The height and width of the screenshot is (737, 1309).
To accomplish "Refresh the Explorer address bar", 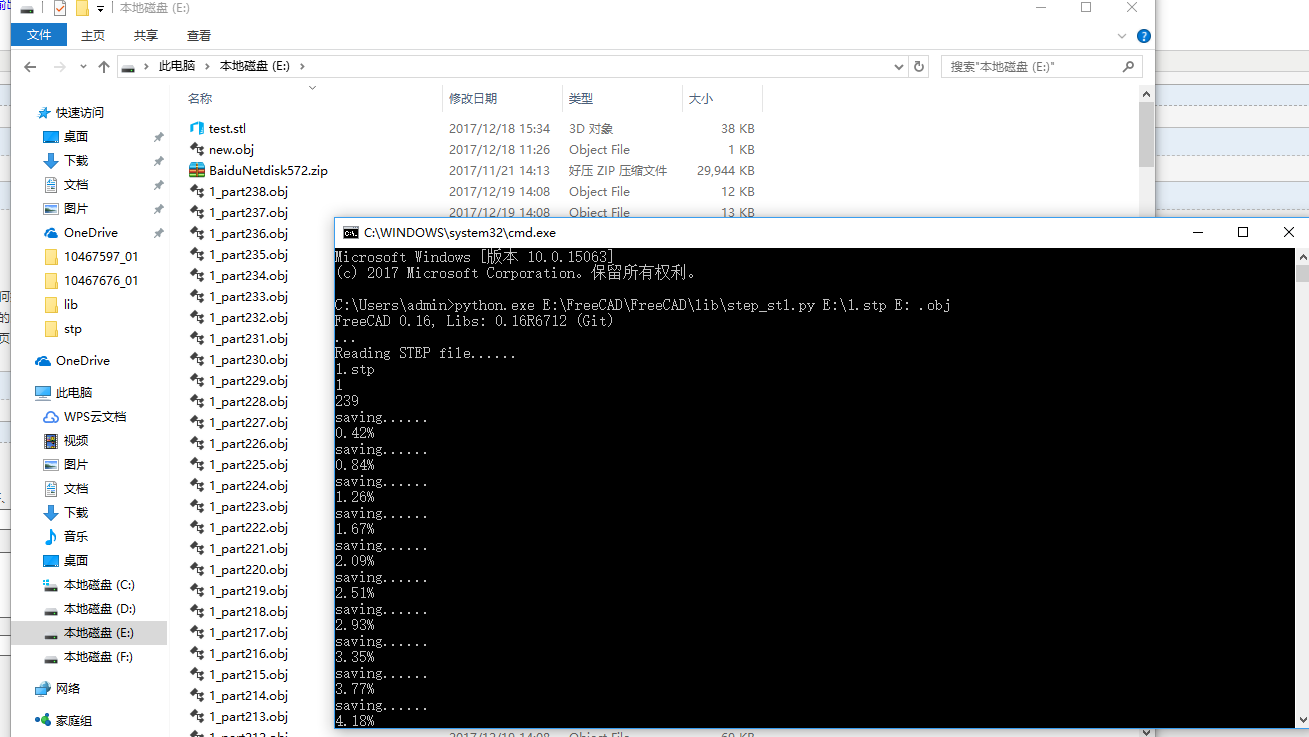I will [919, 66].
